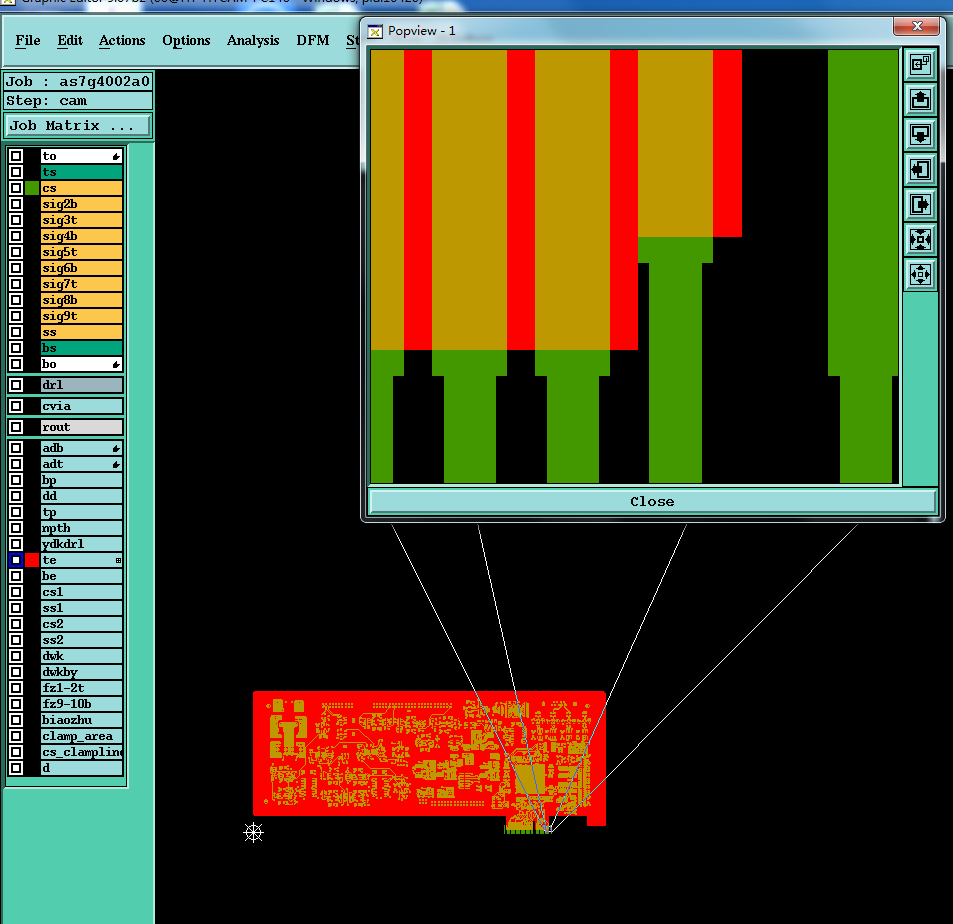Toggle the checkbox for layer sig2b

pos(16,204)
